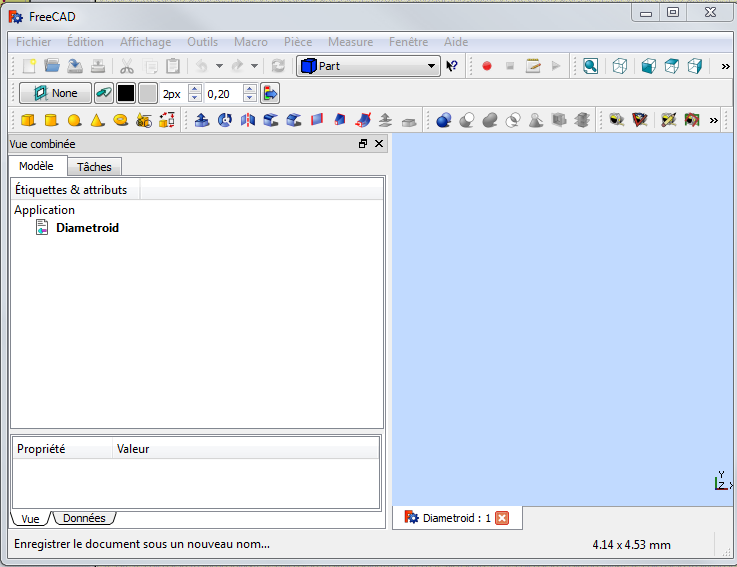Click the Chamfer tool icon
This screenshot has height=567, width=737.
click(x=294, y=120)
